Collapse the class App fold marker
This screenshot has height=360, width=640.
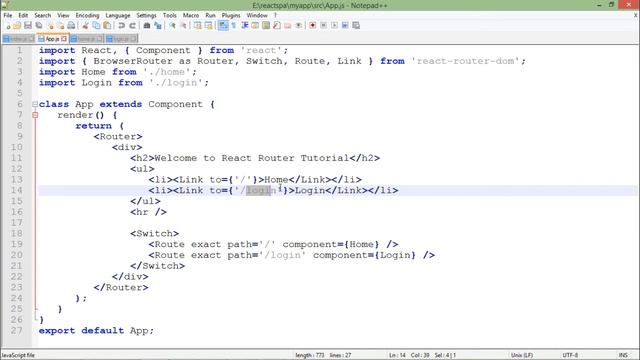35,104
